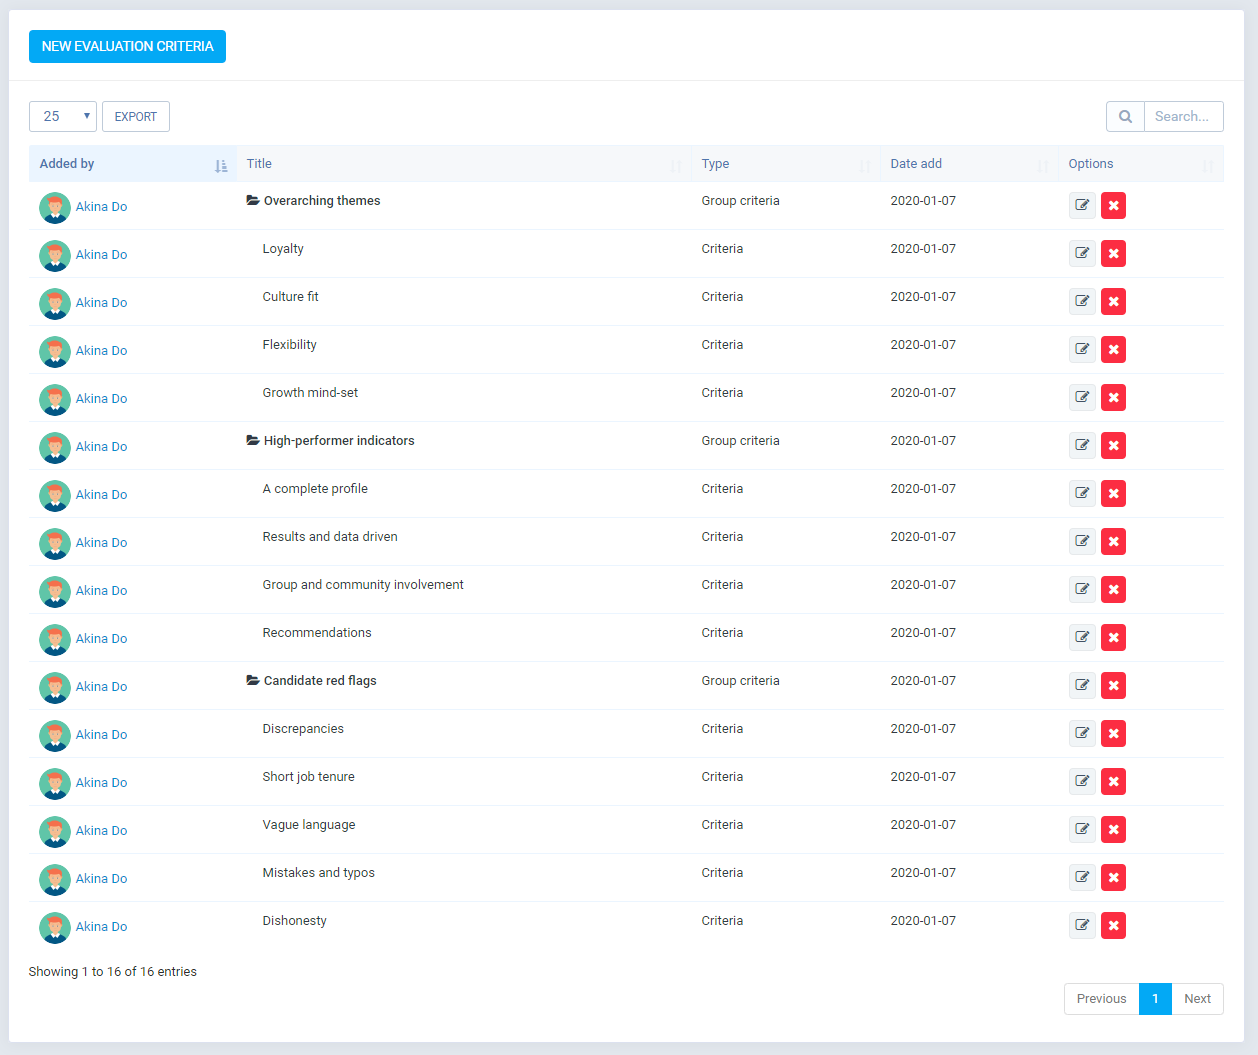The height and width of the screenshot is (1055, 1258).
Task: Focus the Search text field
Action: pos(1183,117)
